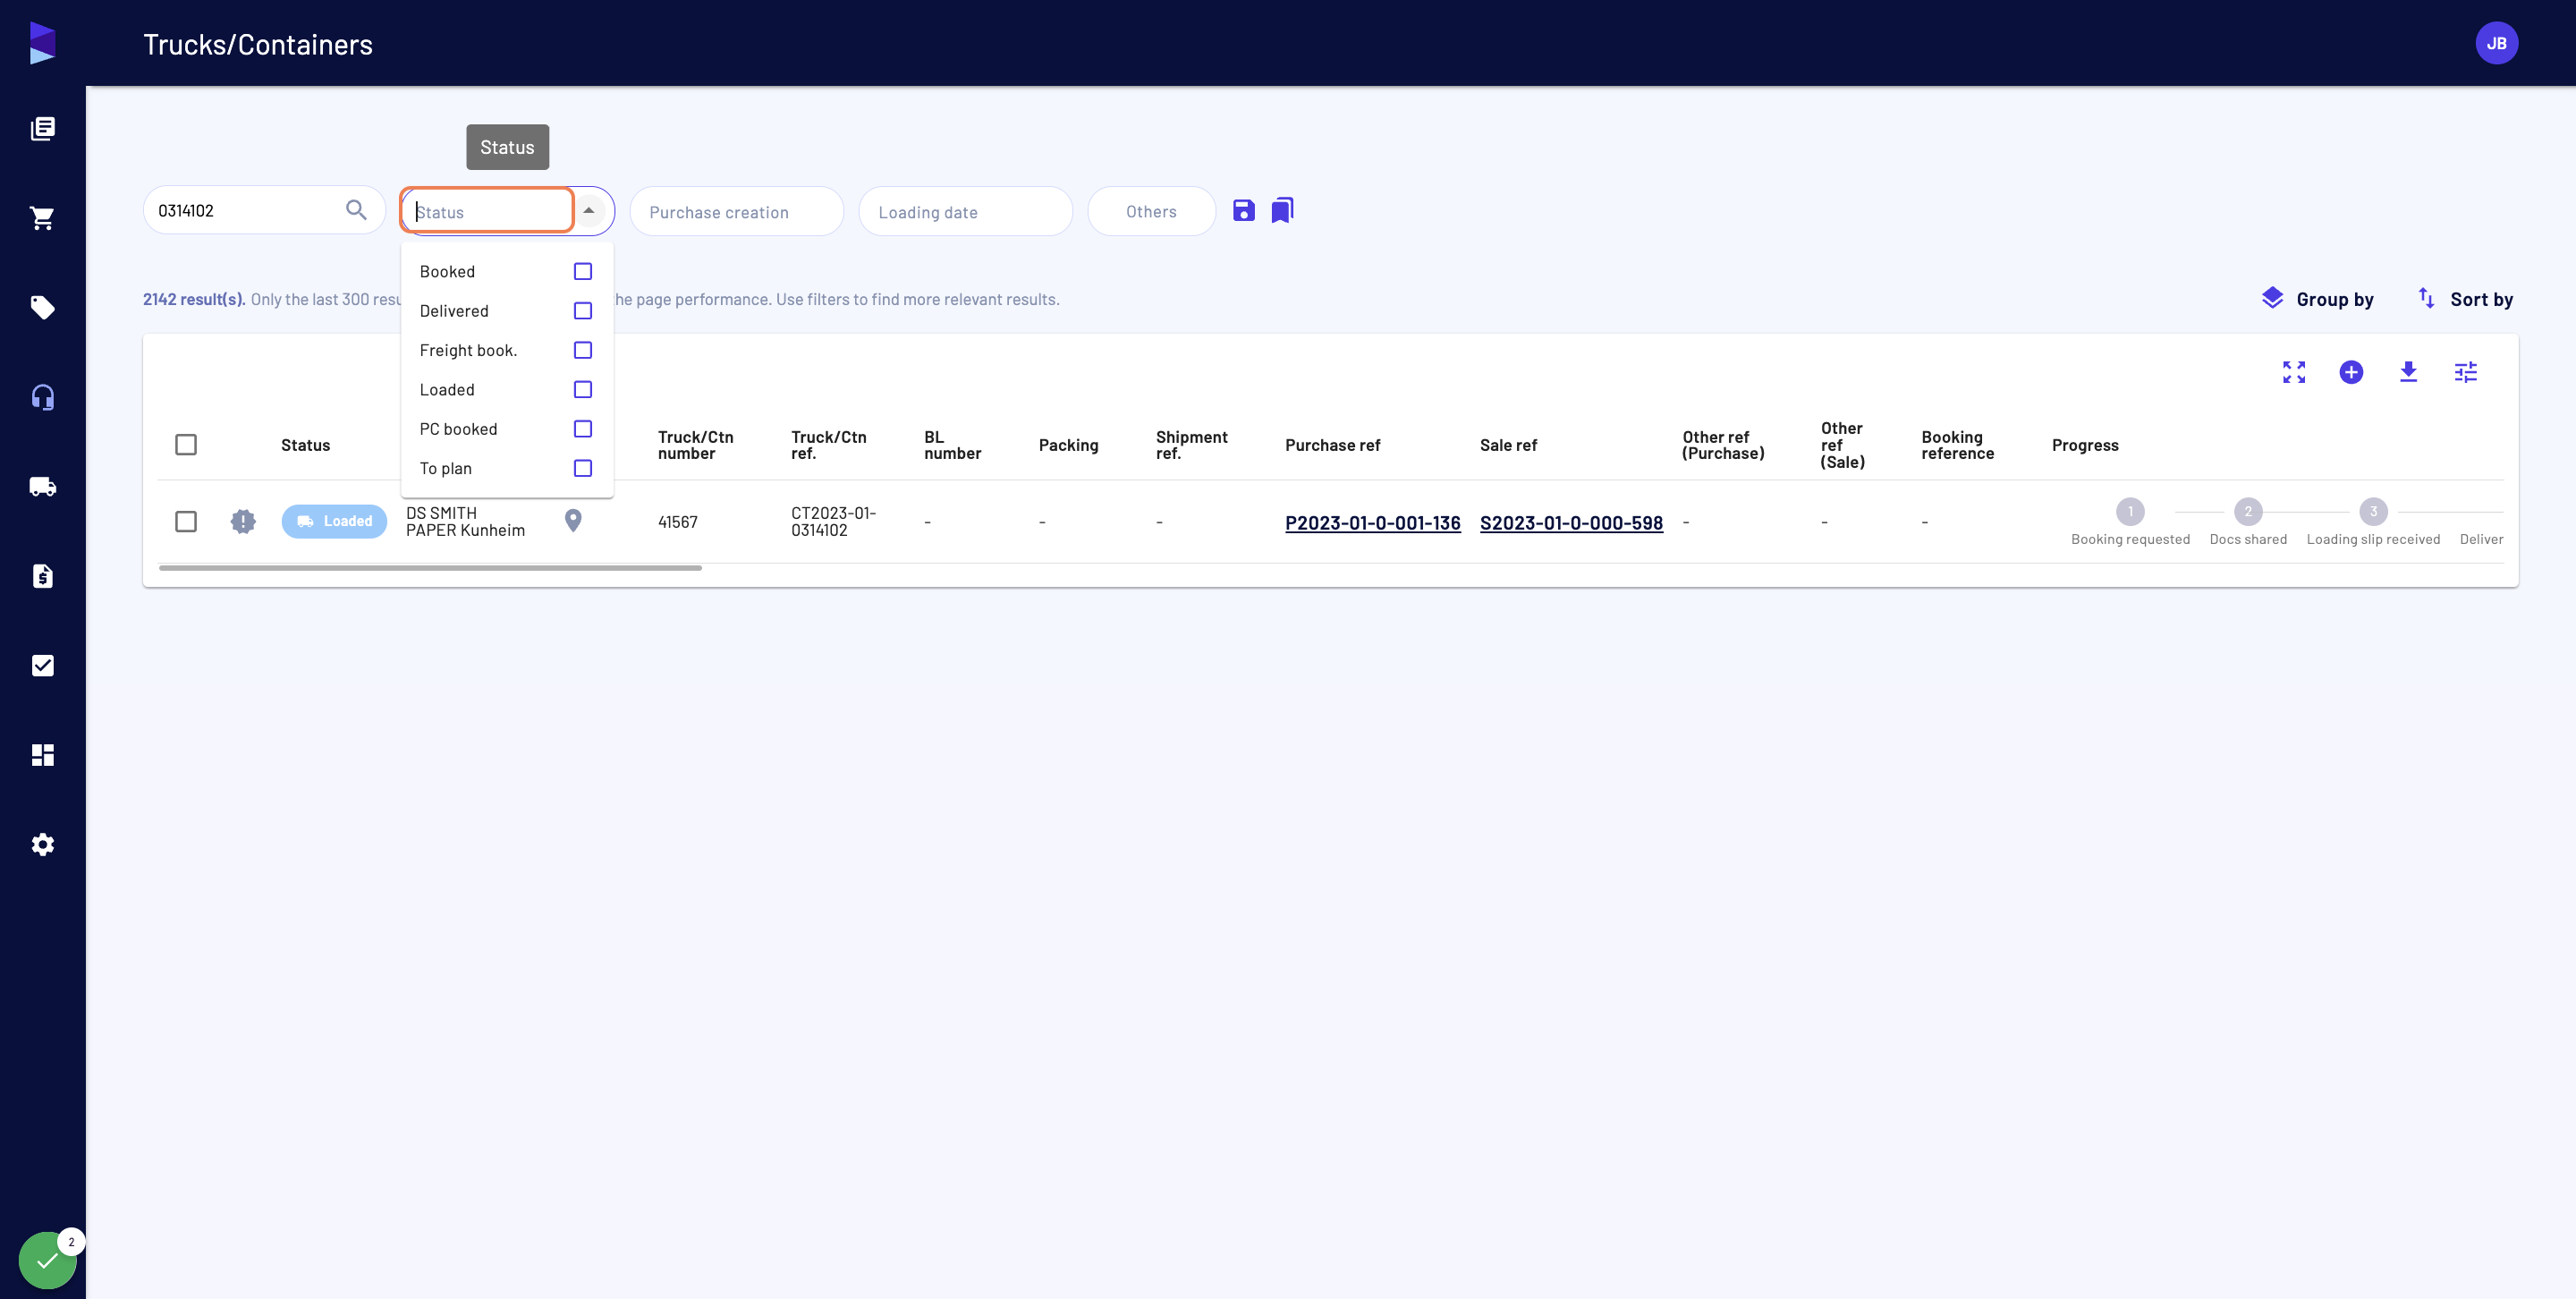Check the Booked status option
Screen dimensions: 2576x1299
point(583,271)
